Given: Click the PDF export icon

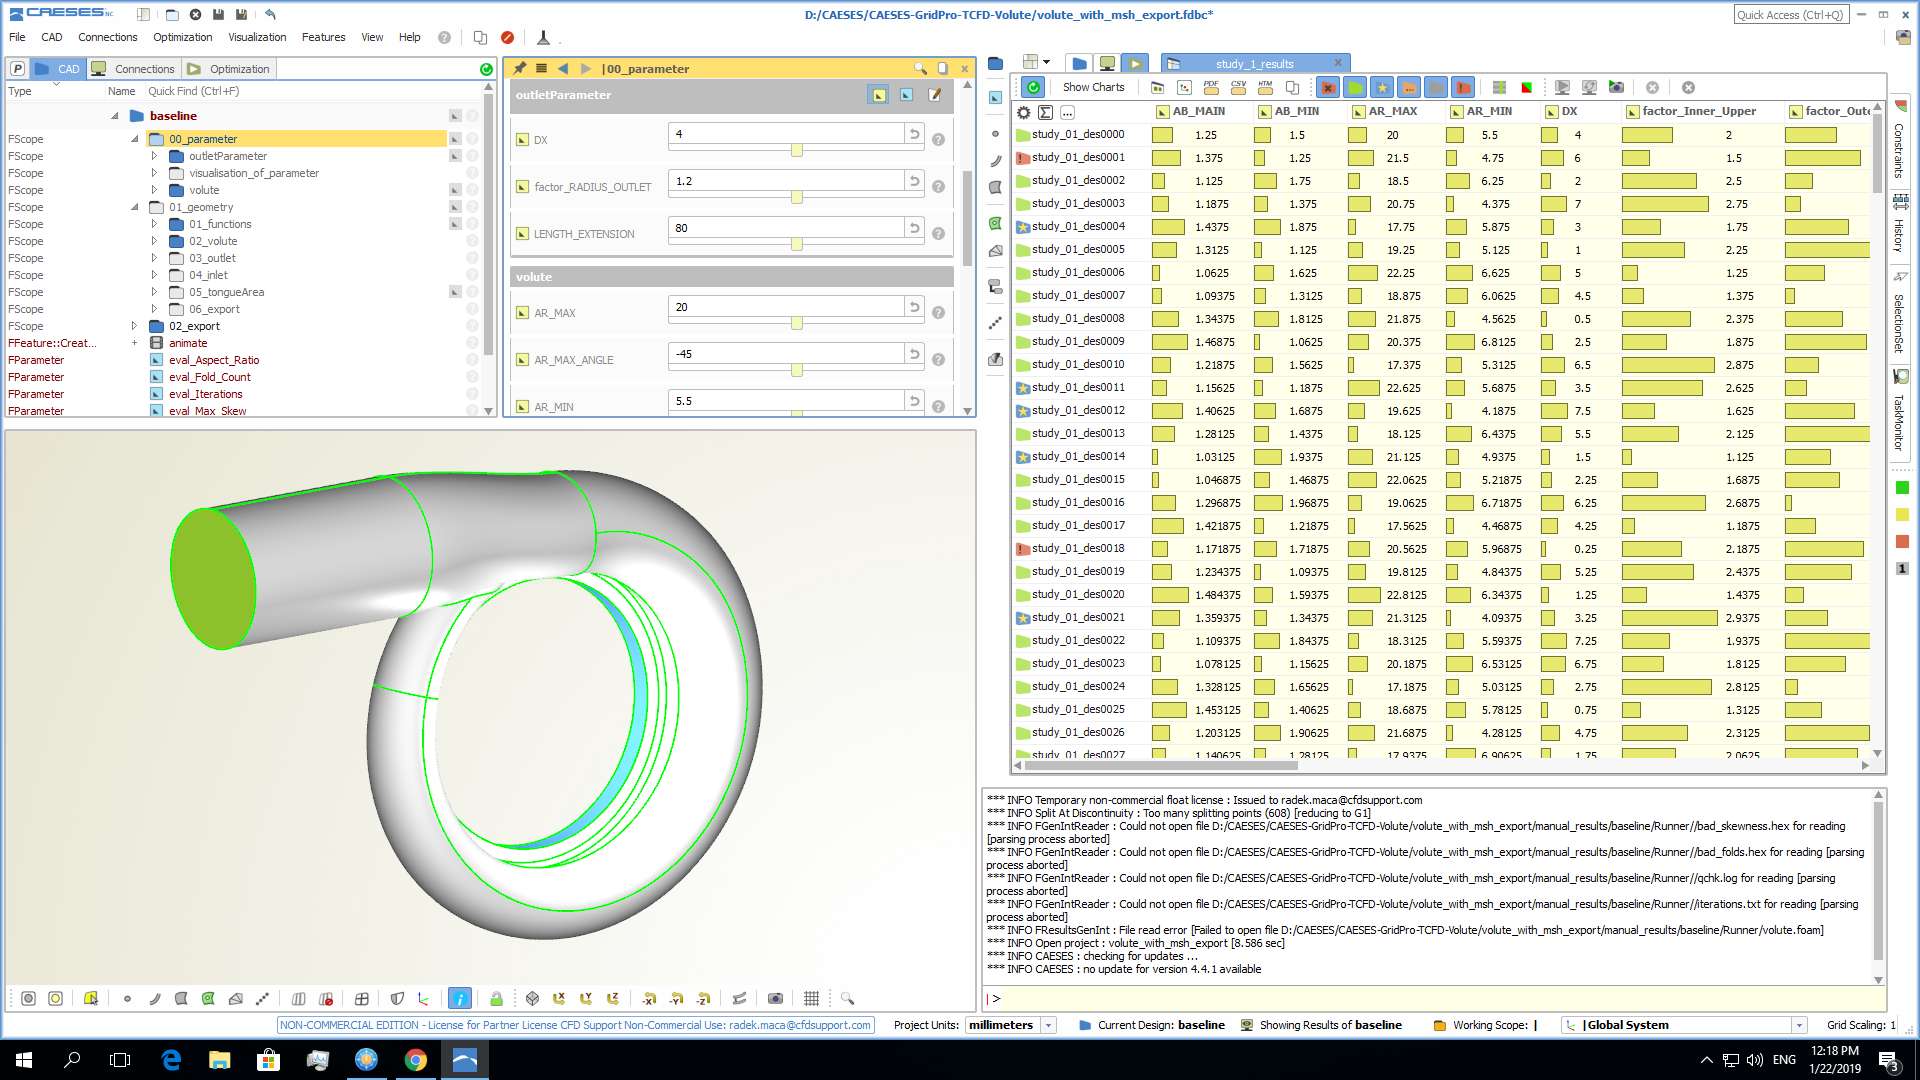Looking at the screenshot, I should point(1211,88).
